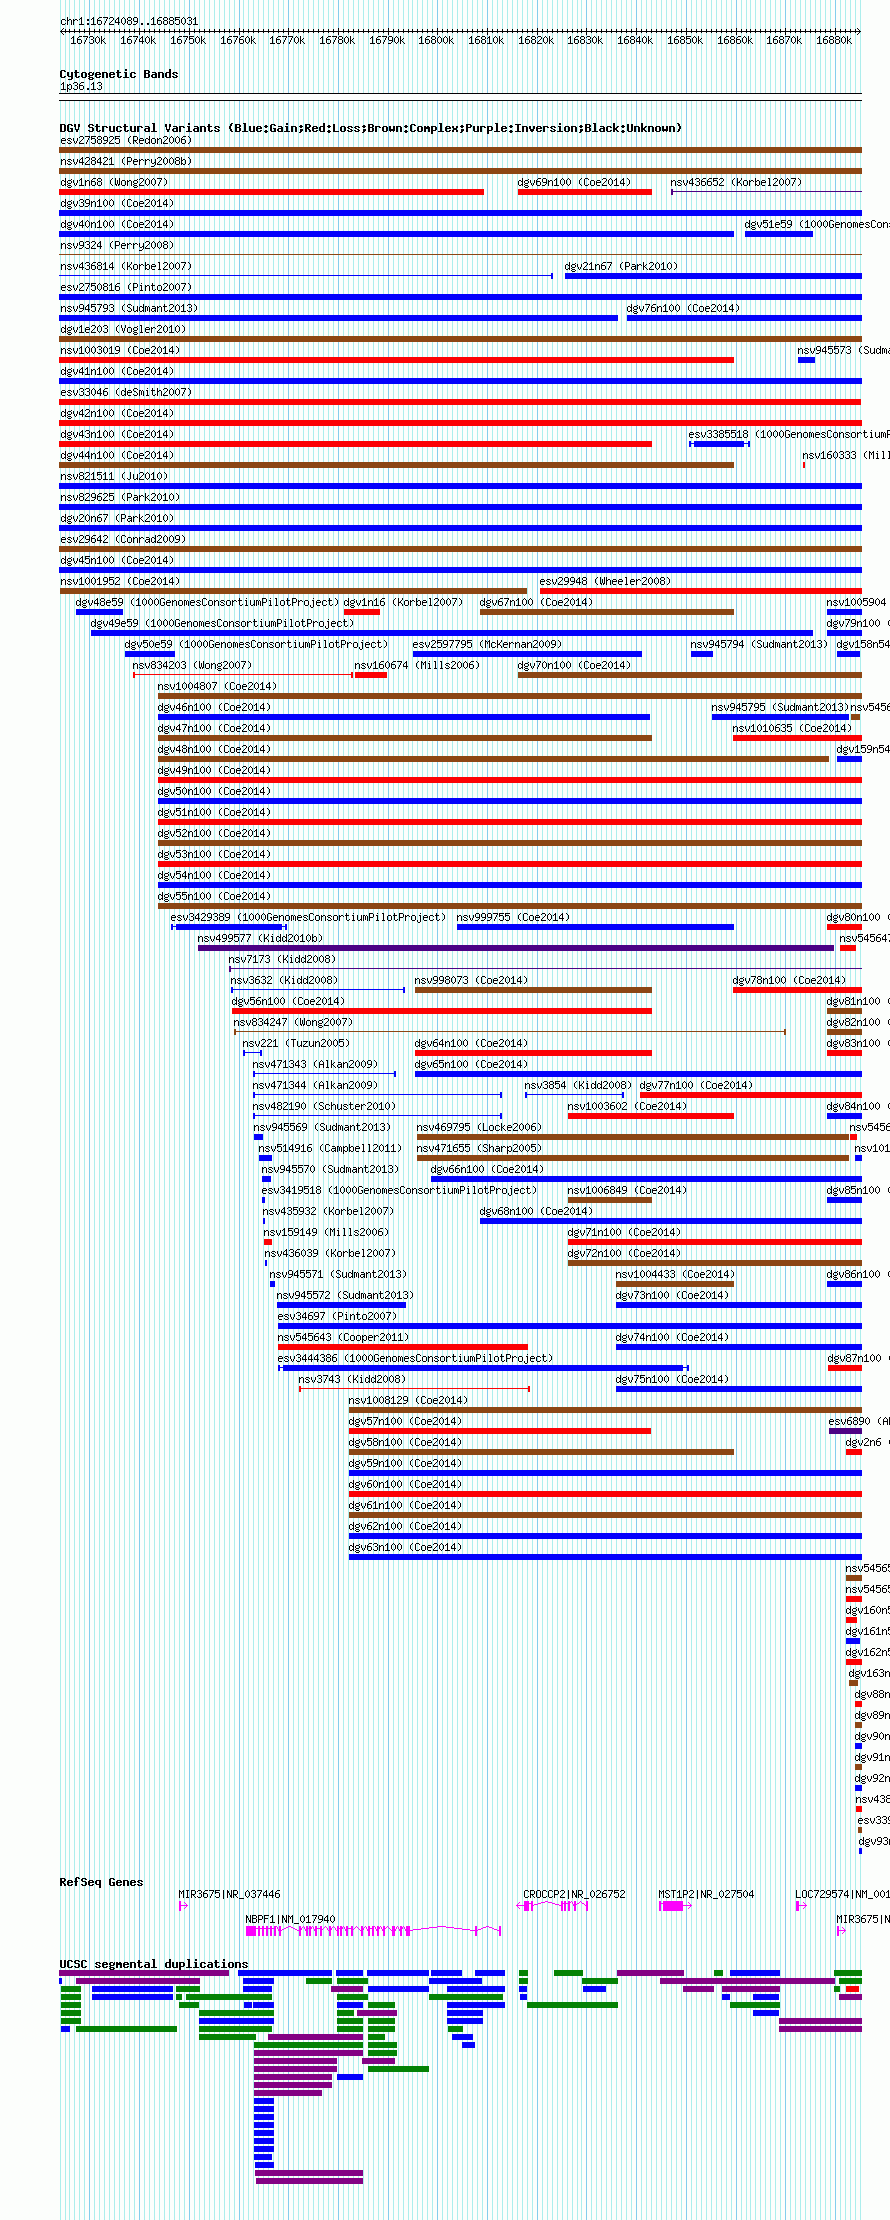
Task: Click nsv834247 (Wong2007) label
Action: [x=293, y=1023]
